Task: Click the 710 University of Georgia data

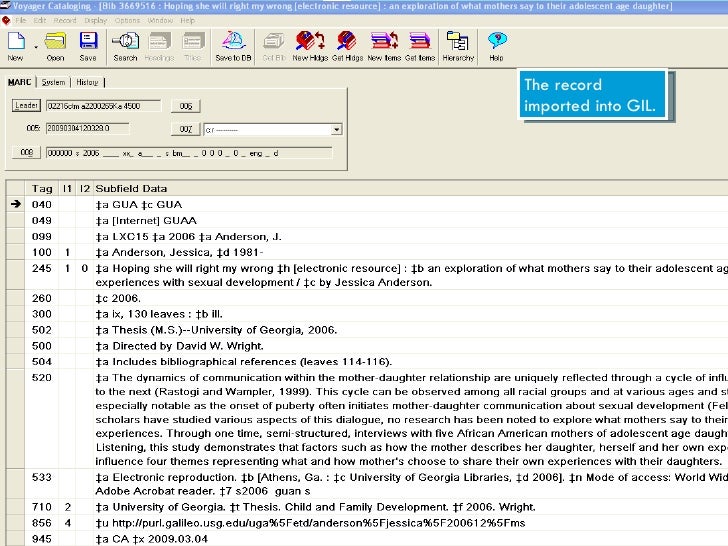Action: click(315, 507)
